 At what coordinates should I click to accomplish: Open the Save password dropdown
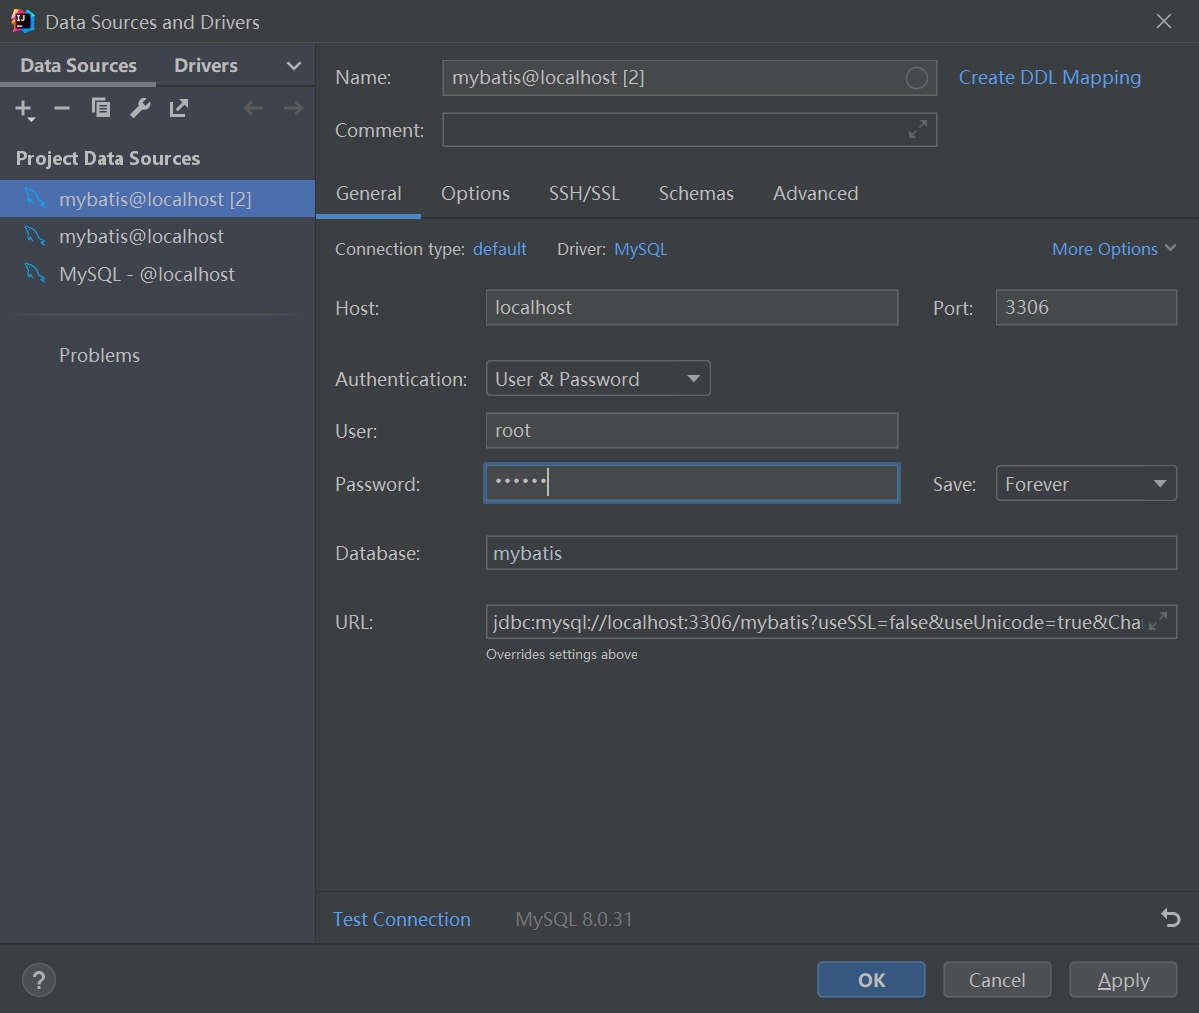tap(1086, 483)
